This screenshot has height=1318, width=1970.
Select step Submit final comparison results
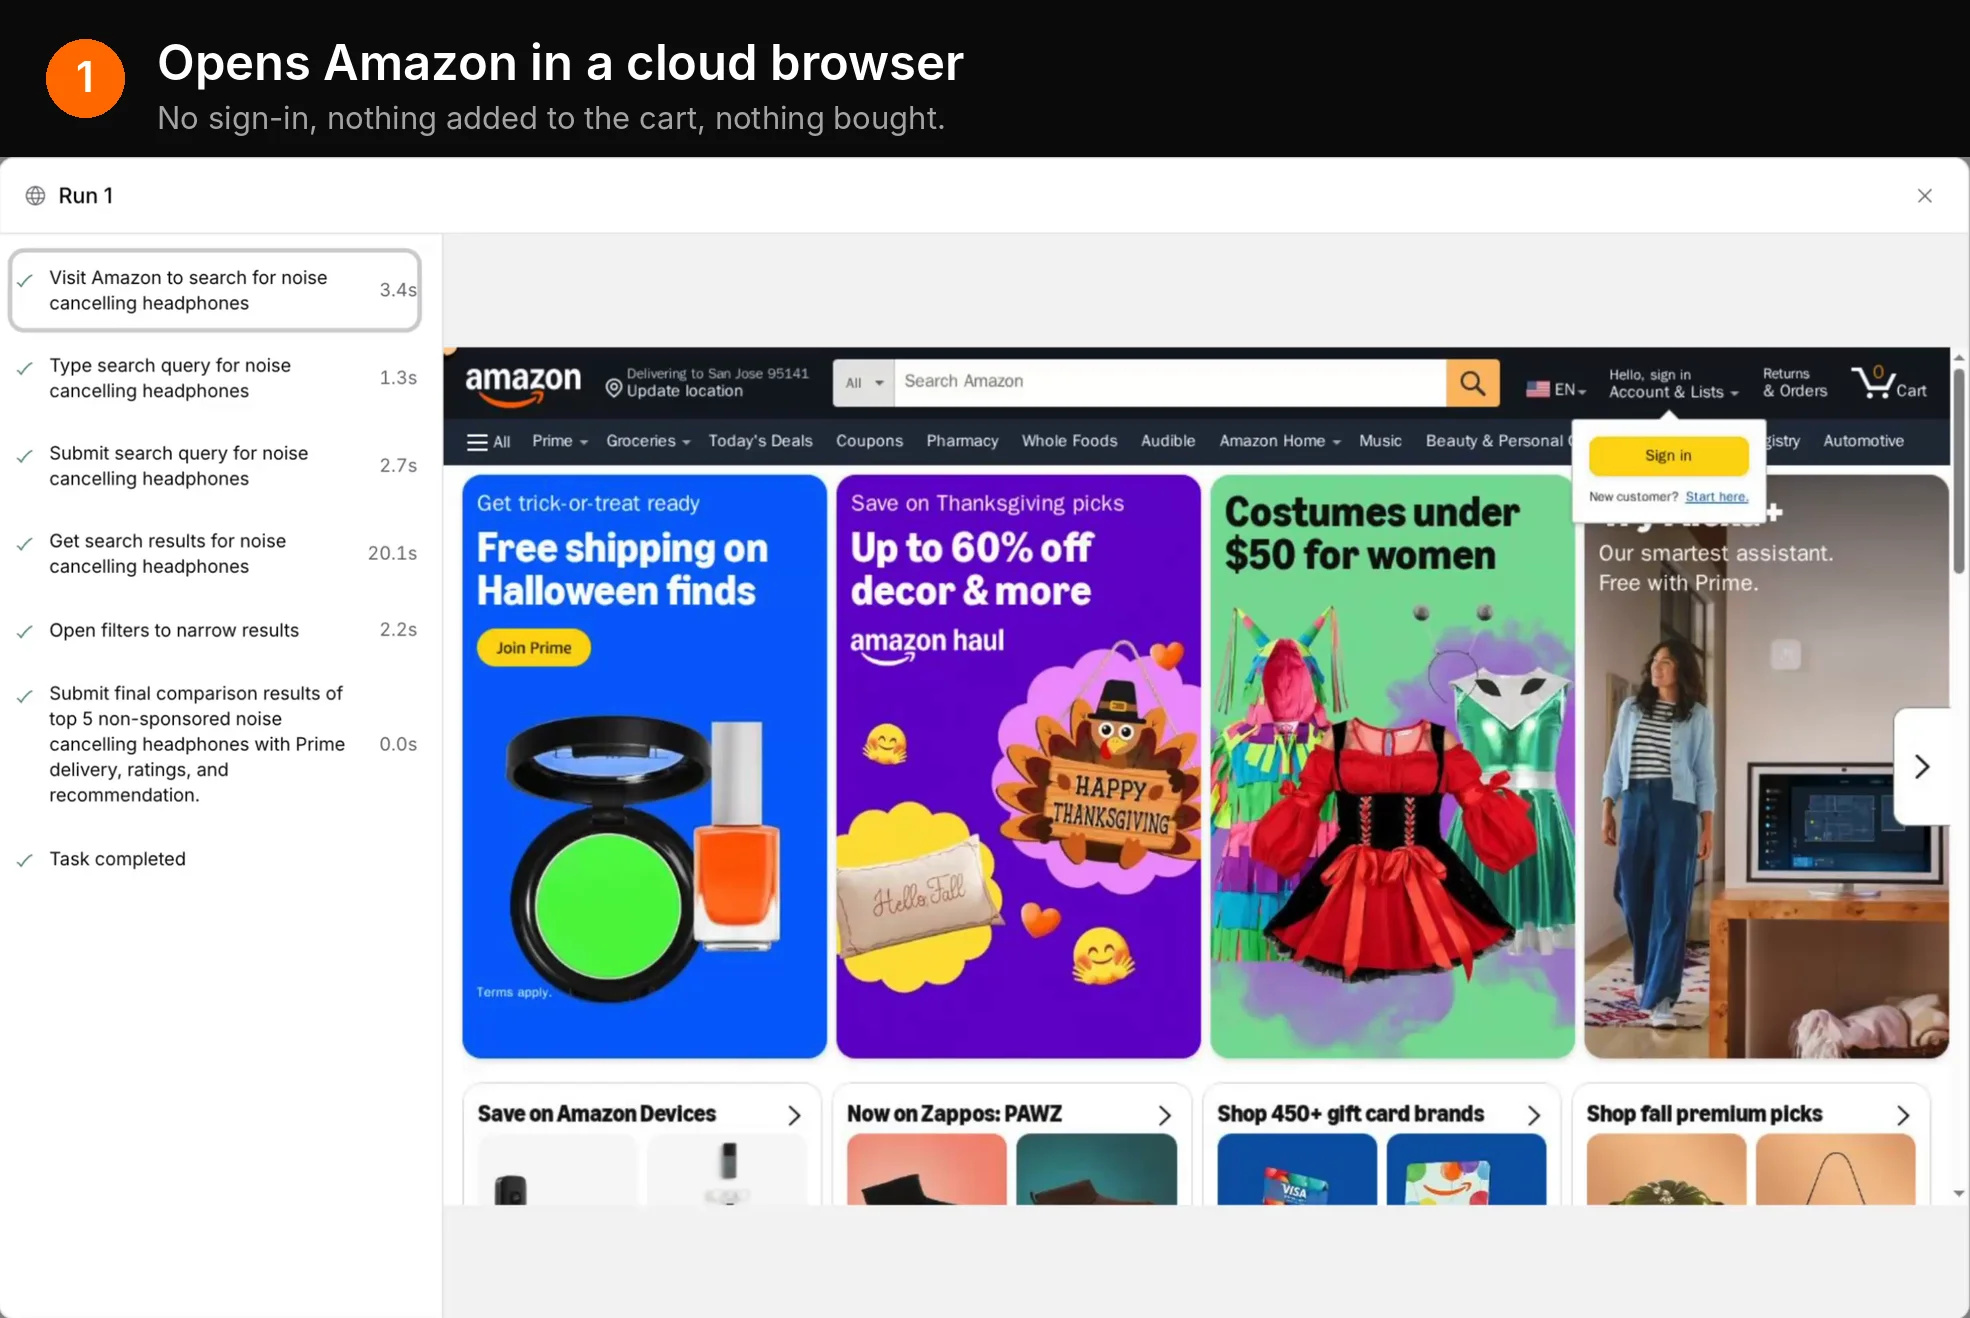coord(215,744)
